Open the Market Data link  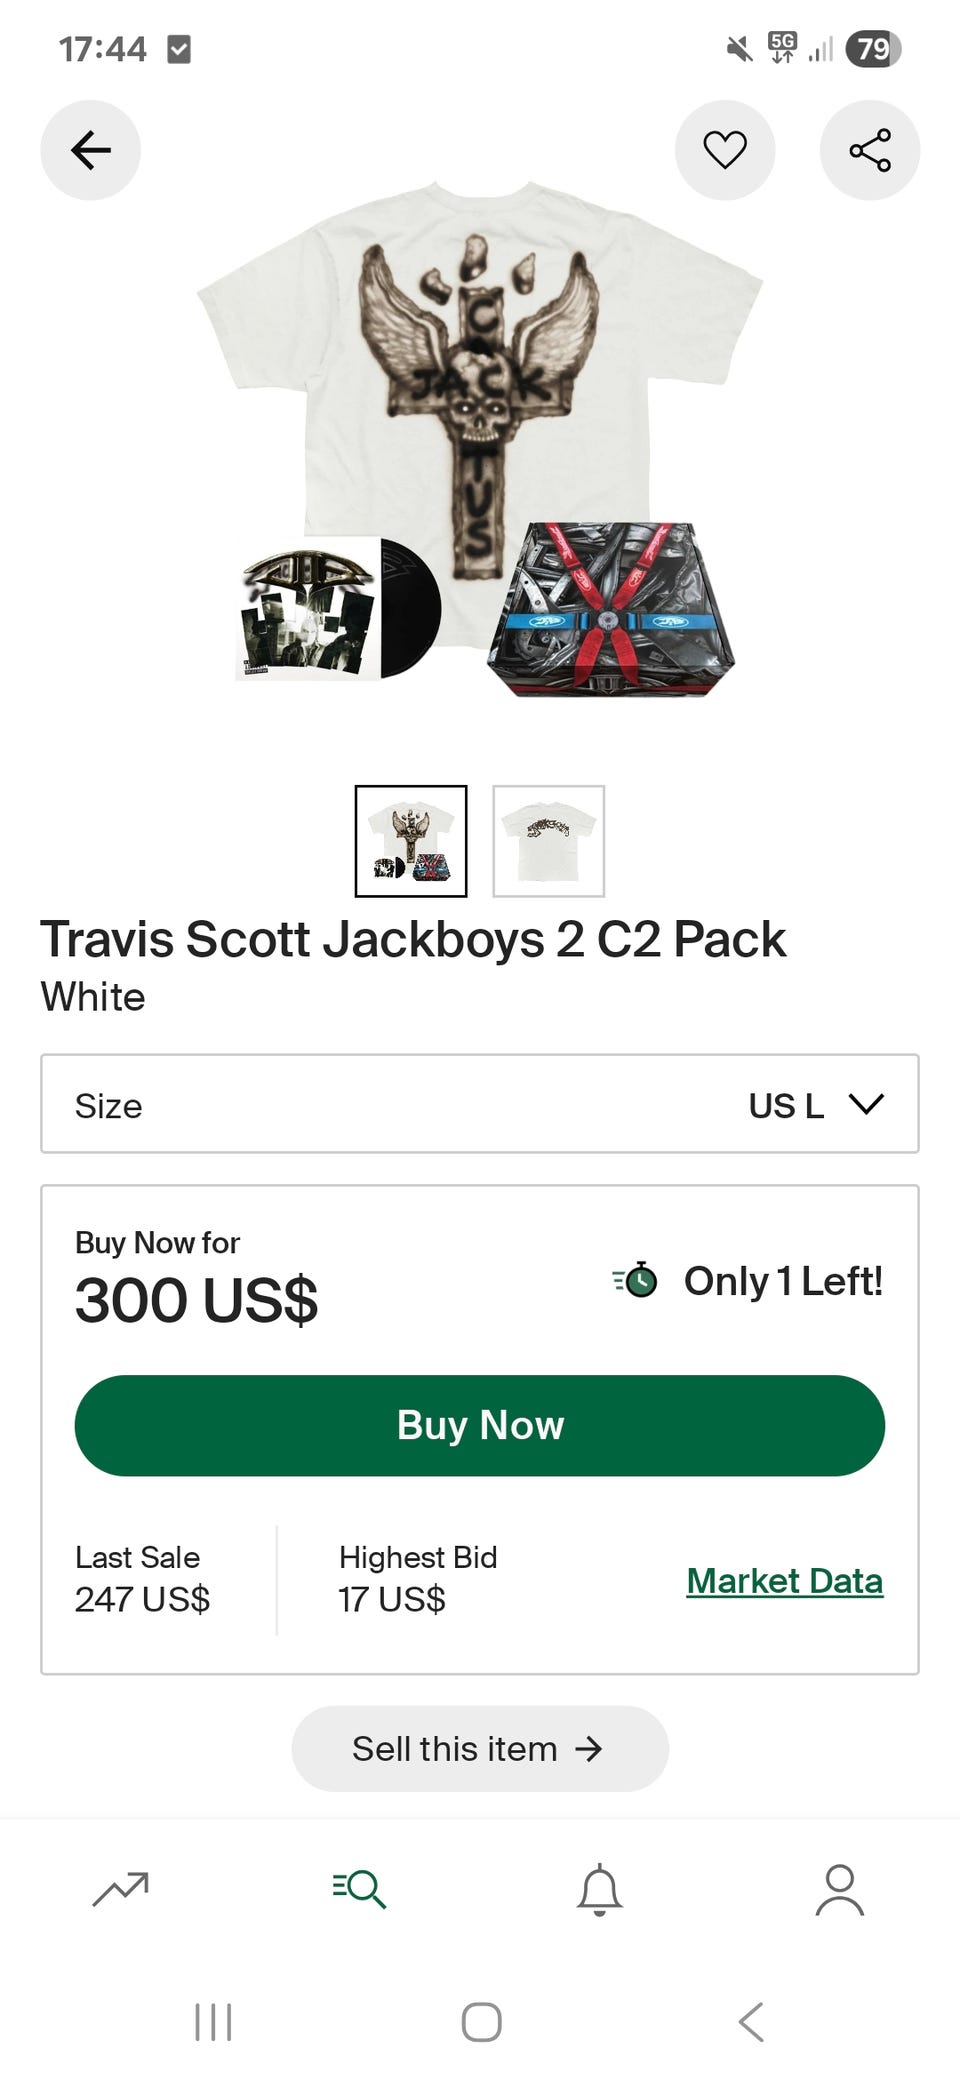point(784,1580)
